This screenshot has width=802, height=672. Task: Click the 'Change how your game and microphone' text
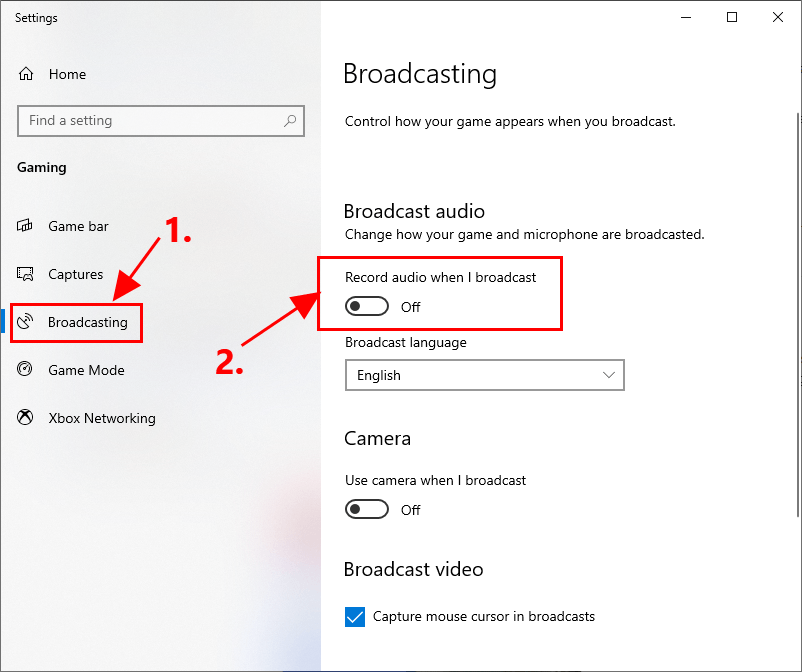(524, 234)
